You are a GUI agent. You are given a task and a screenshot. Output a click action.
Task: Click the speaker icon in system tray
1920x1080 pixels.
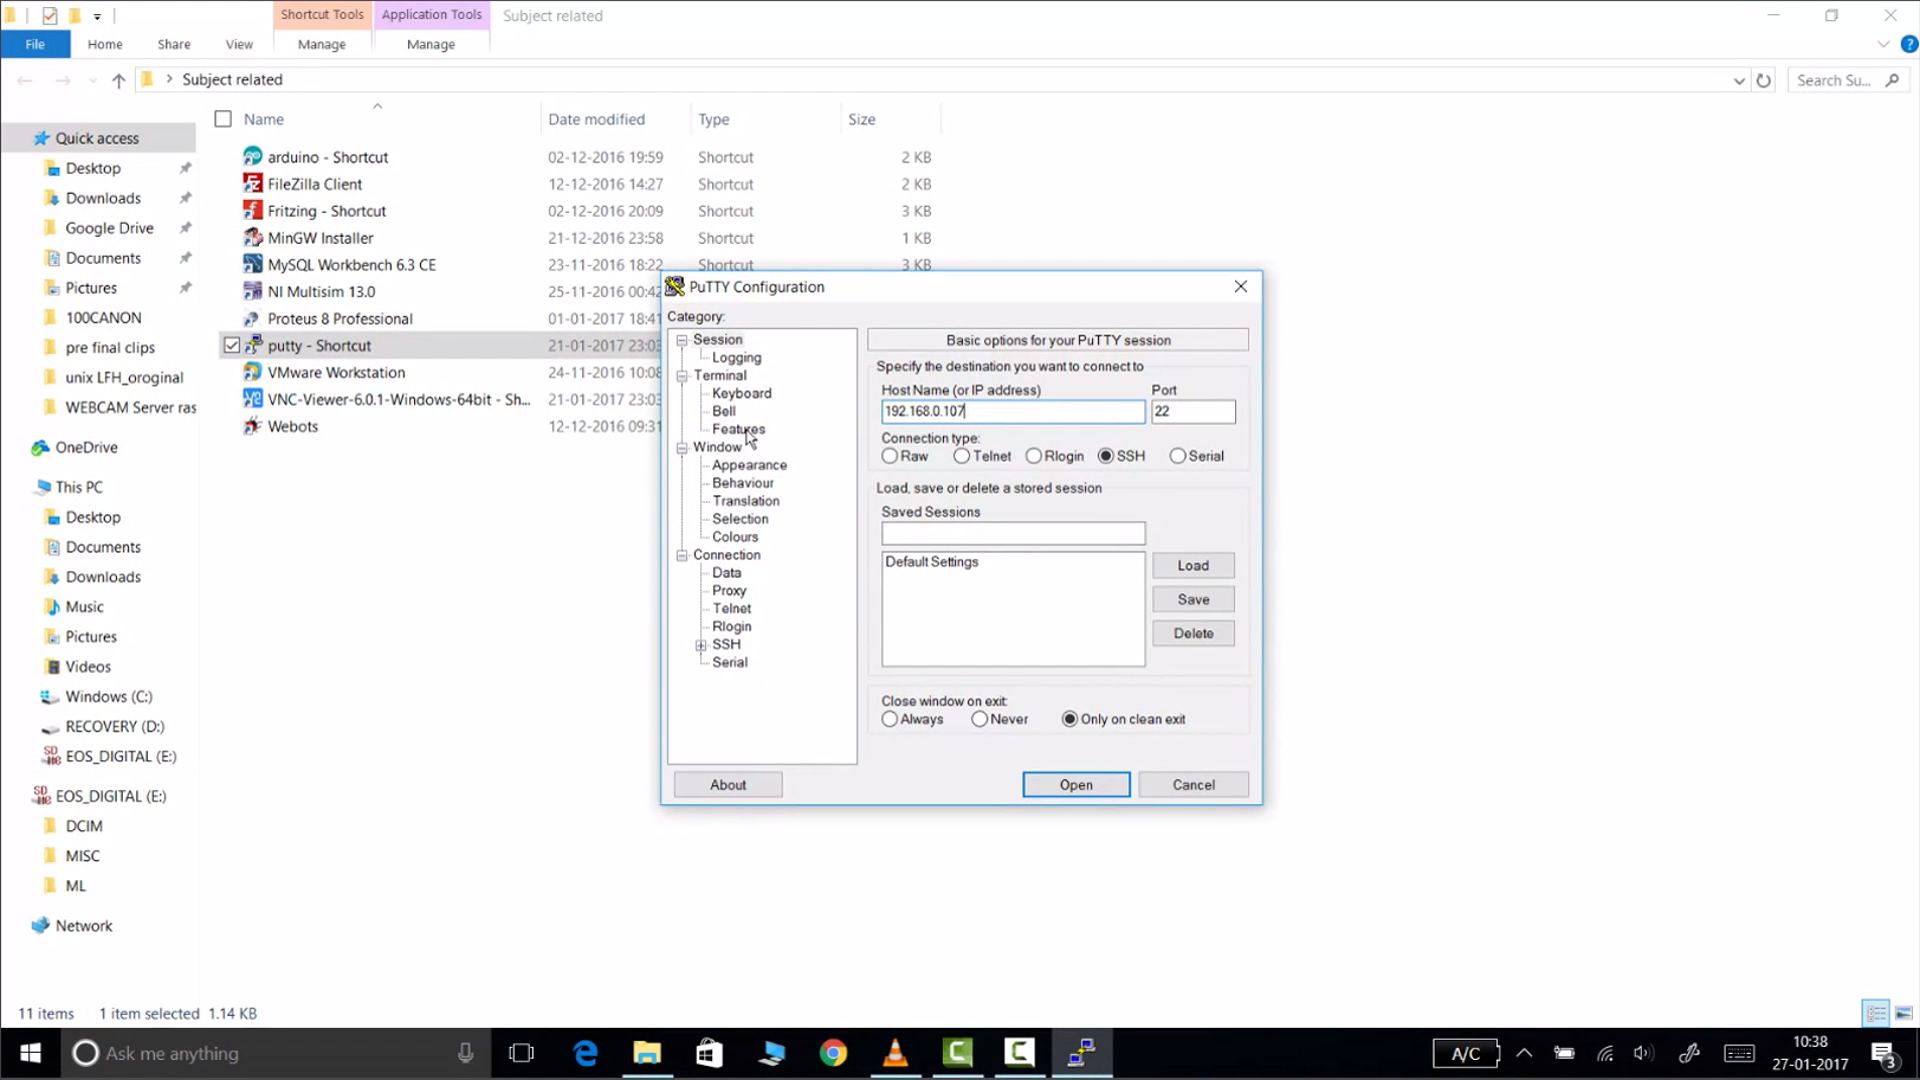coord(1643,1052)
